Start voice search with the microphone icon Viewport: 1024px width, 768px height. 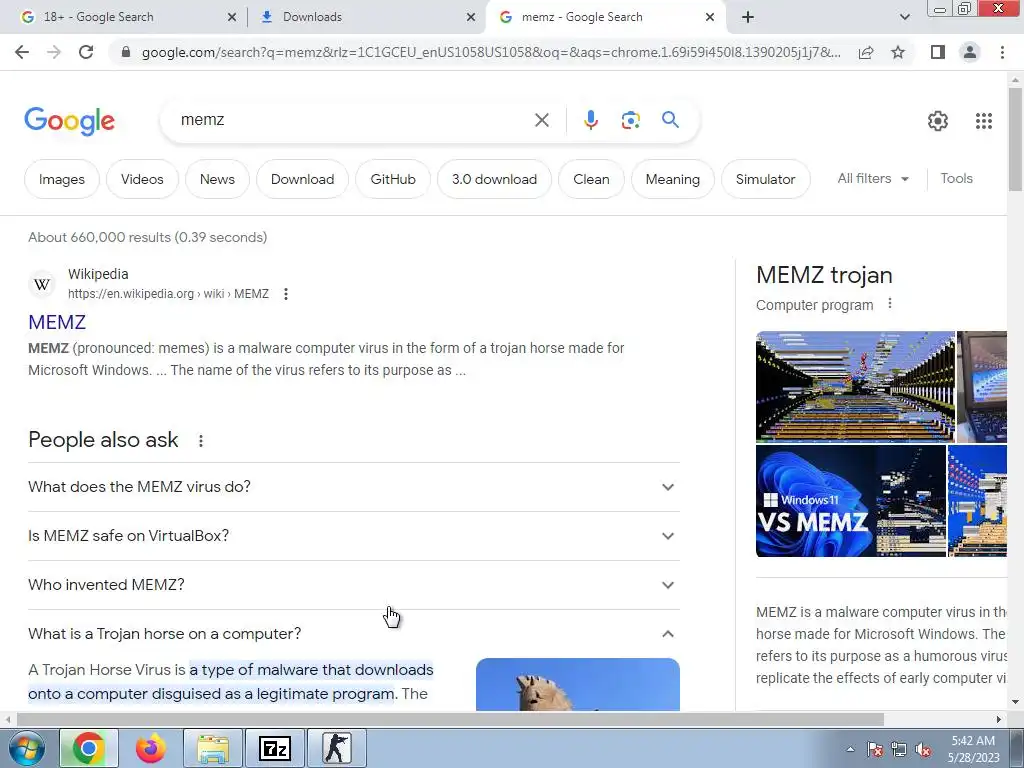[590, 120]
